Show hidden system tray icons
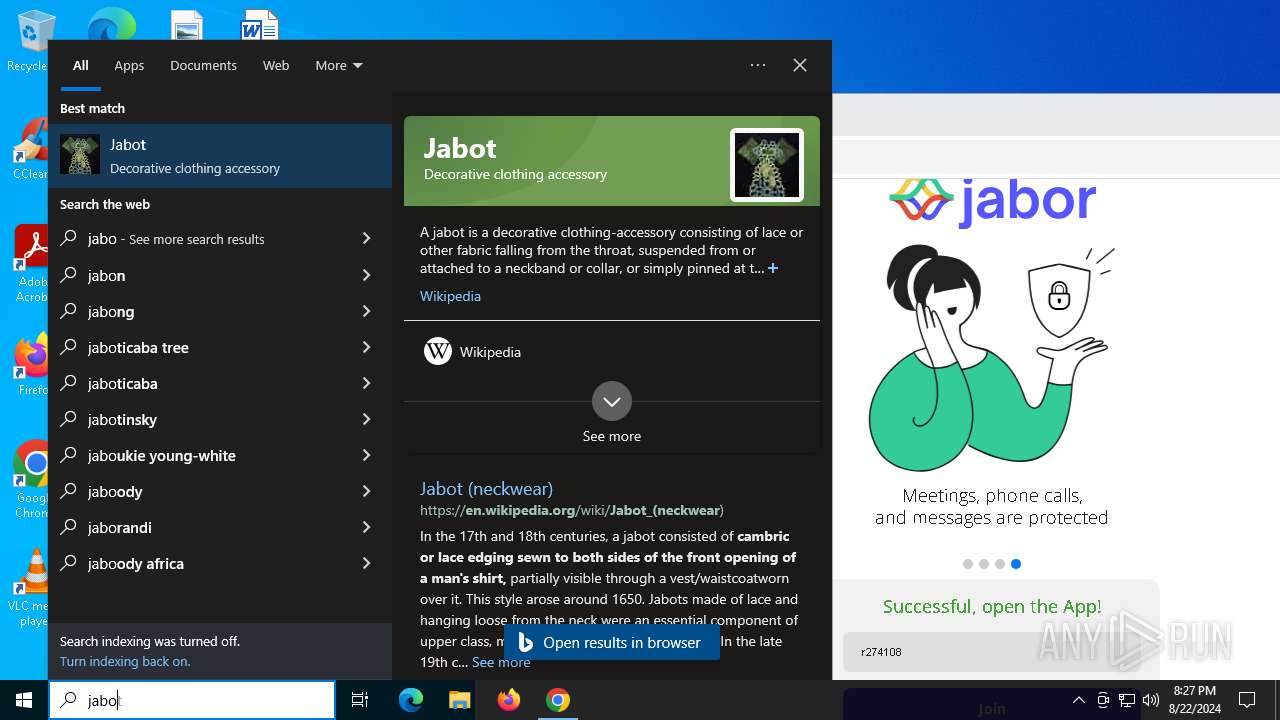The width and height of the screenshot is (1280, 720). click(1078, 700)
